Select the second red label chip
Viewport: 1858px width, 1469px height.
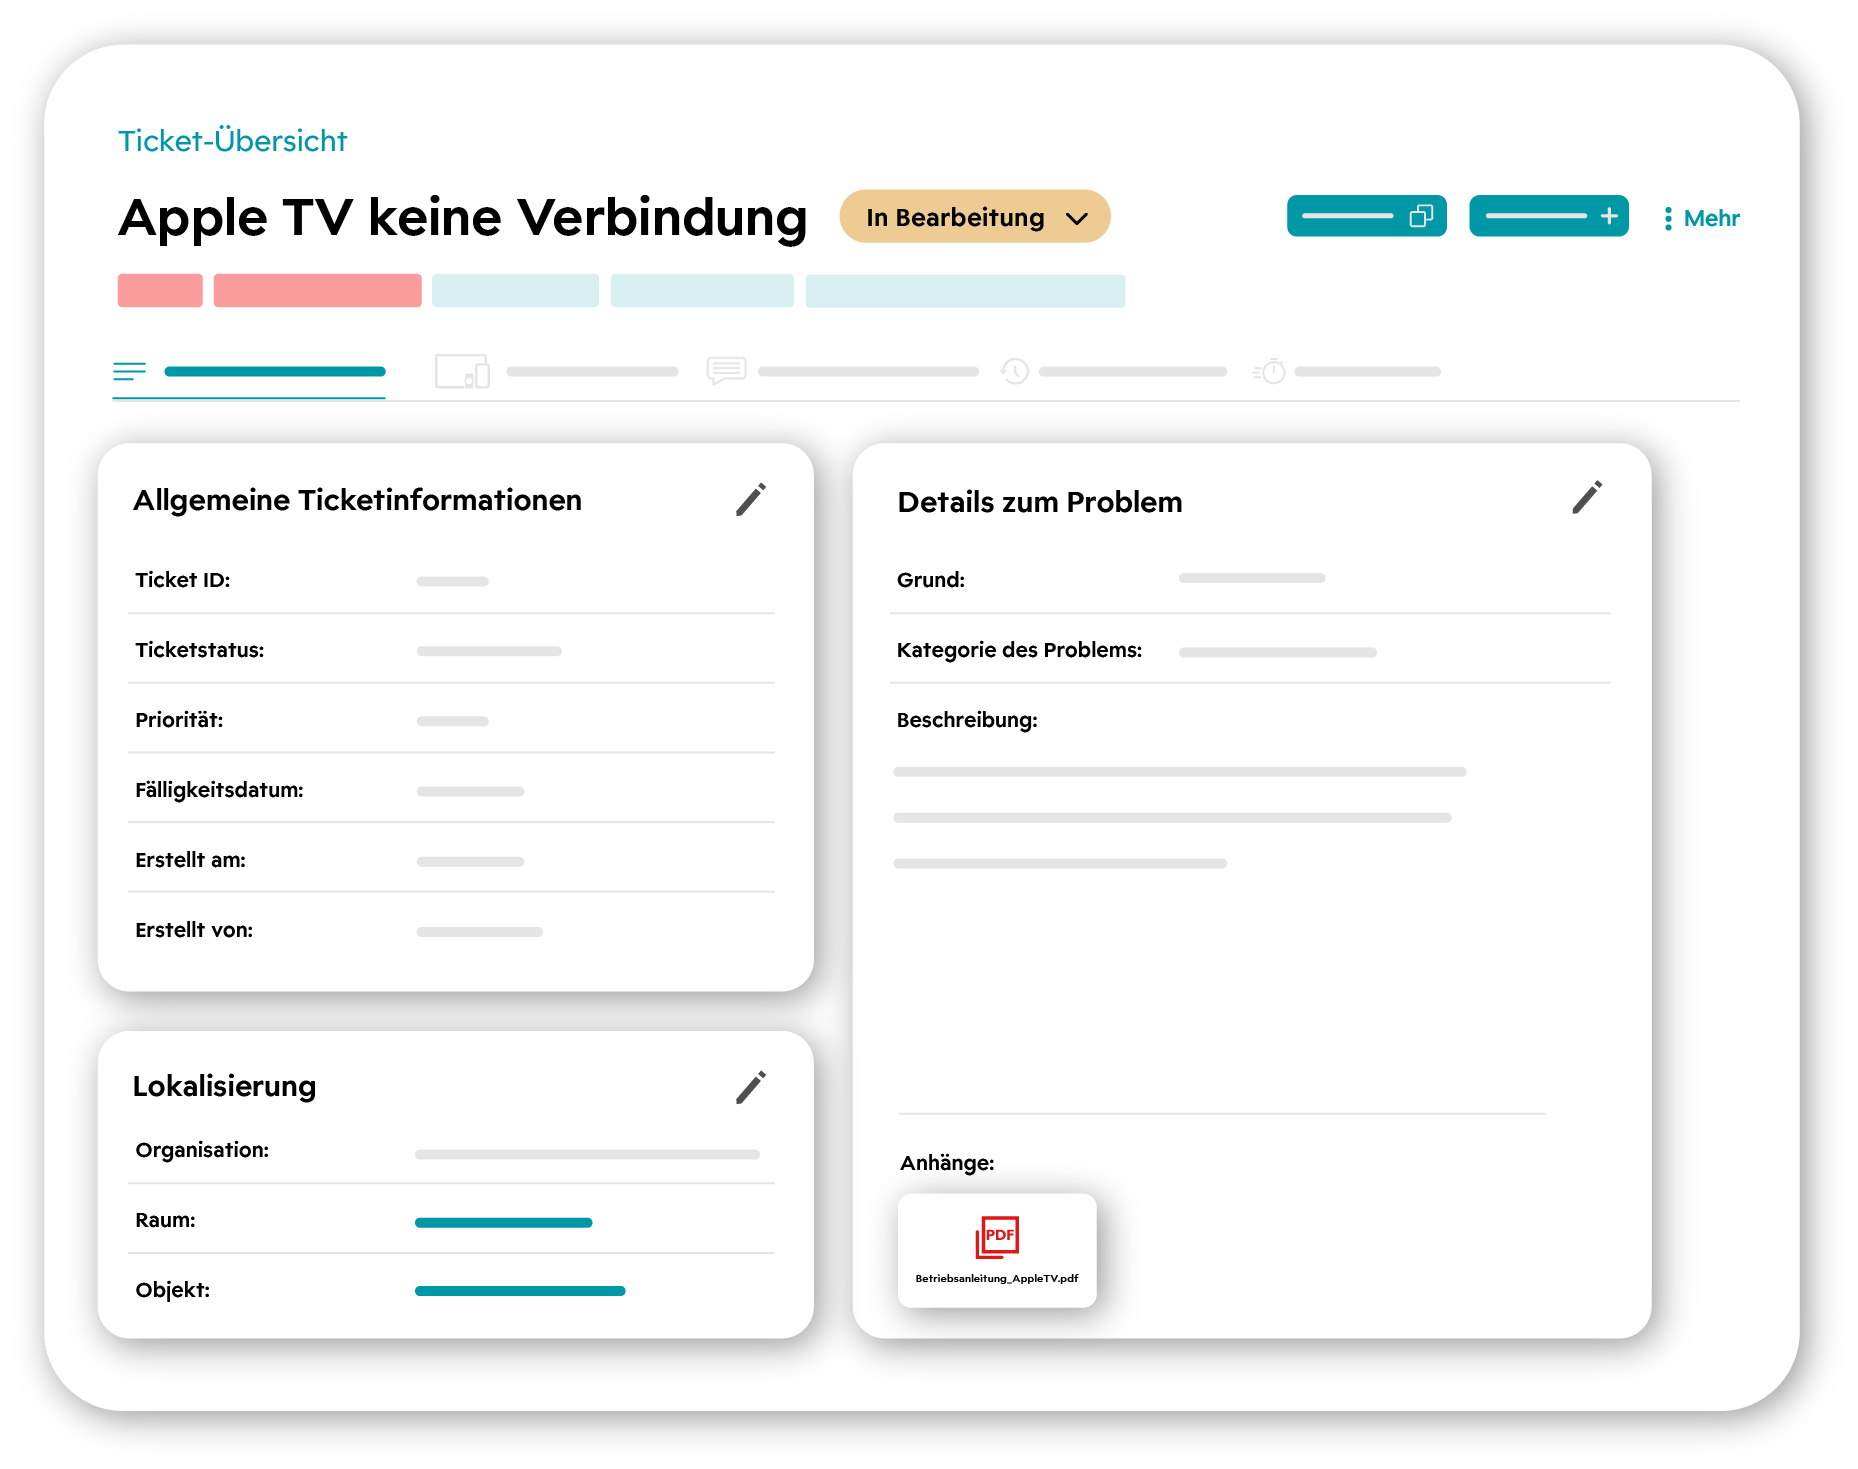coord(317,290)
